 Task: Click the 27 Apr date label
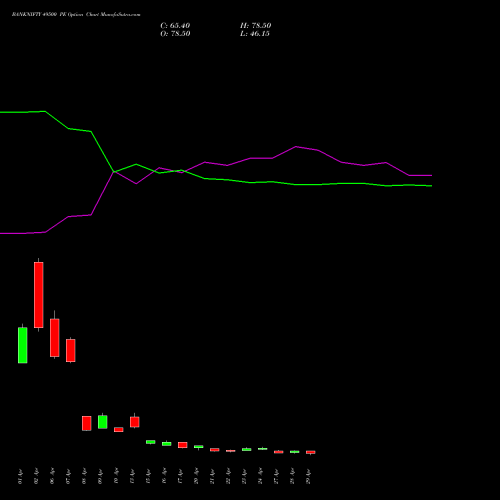[x=276, y=476]
